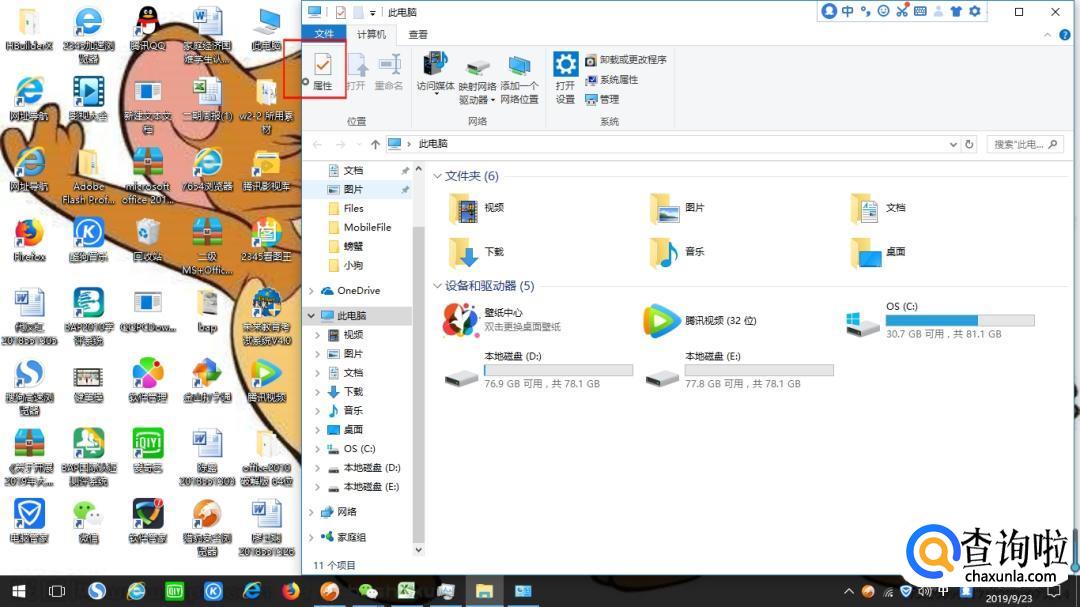Click the 搜索"此电脑" search box
This screenshot has height=607, width=1080.
point(1025,144)
